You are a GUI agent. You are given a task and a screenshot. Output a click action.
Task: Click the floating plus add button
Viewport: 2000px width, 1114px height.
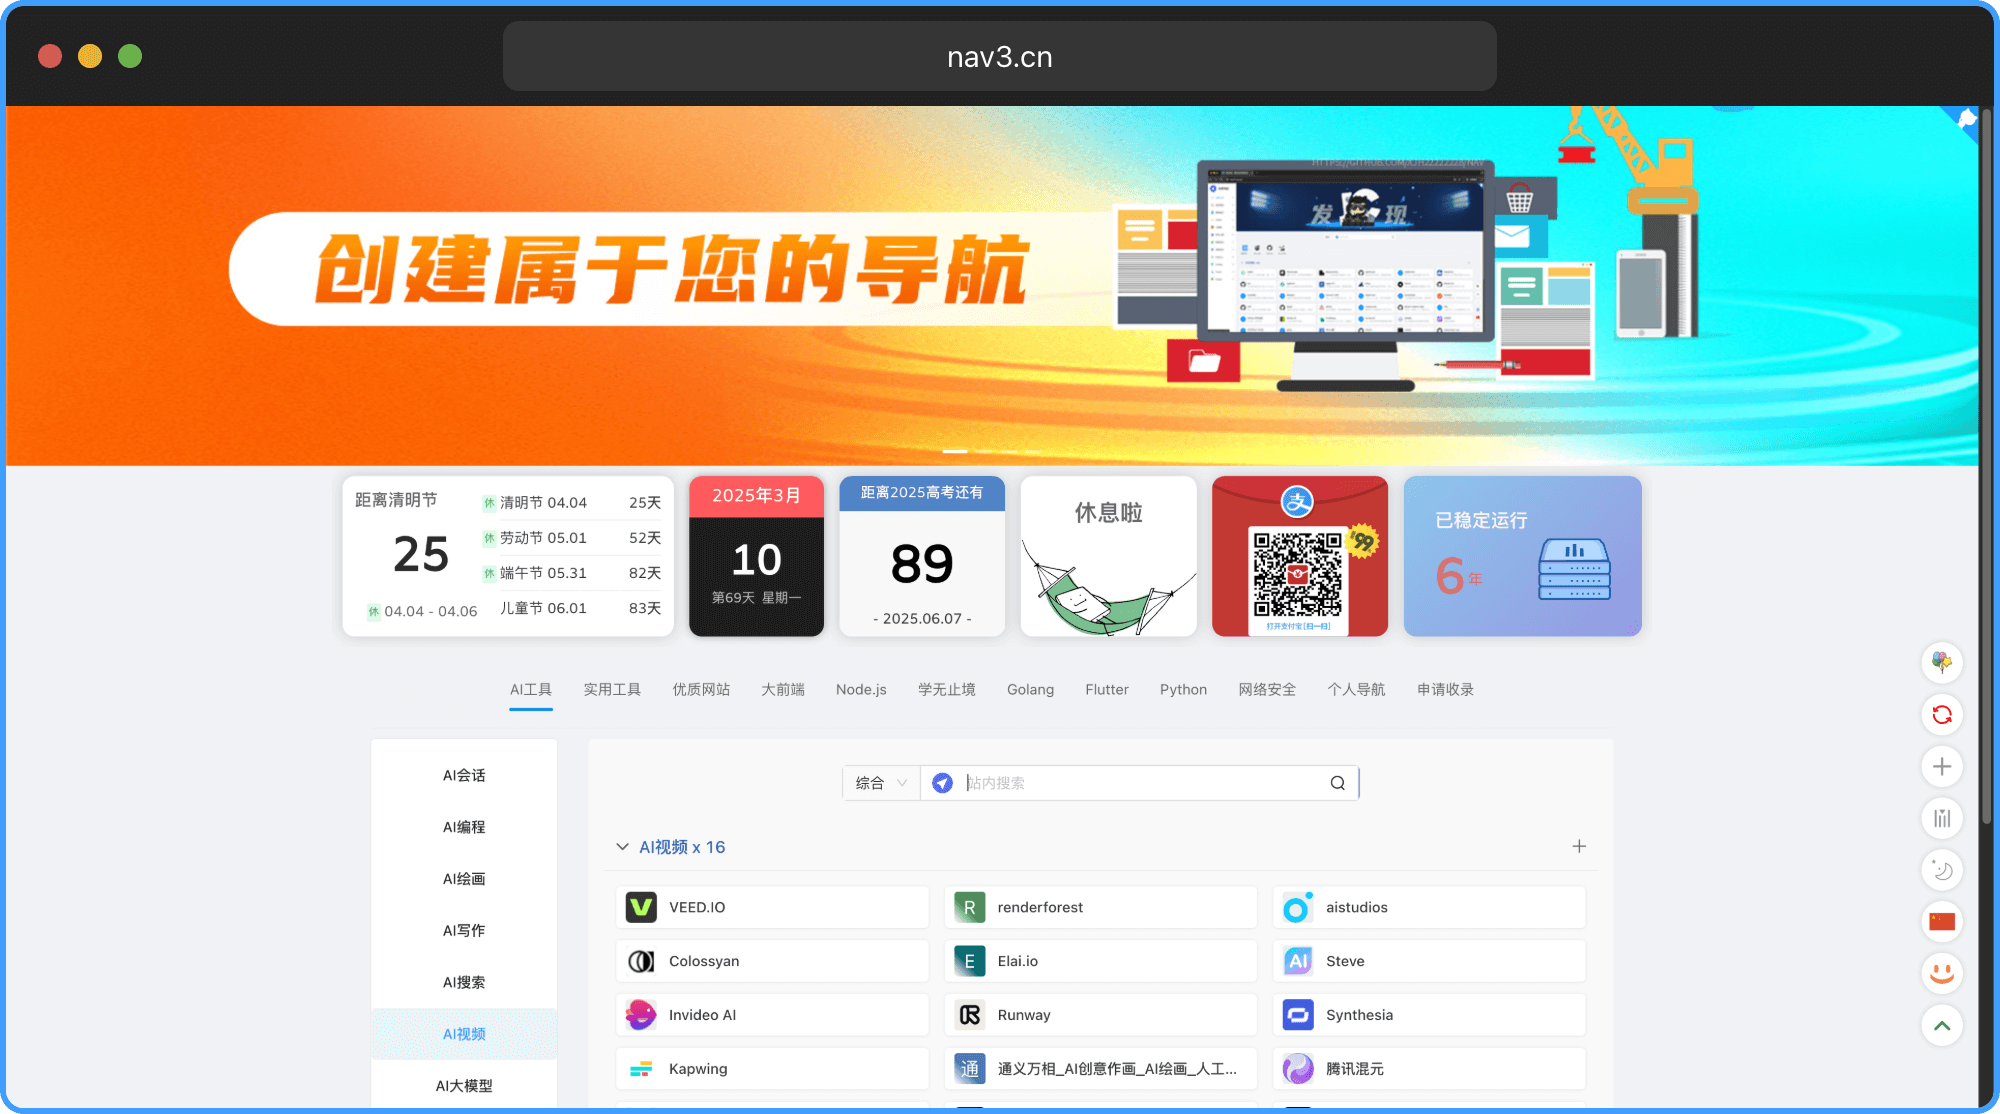click(1942, 767)
